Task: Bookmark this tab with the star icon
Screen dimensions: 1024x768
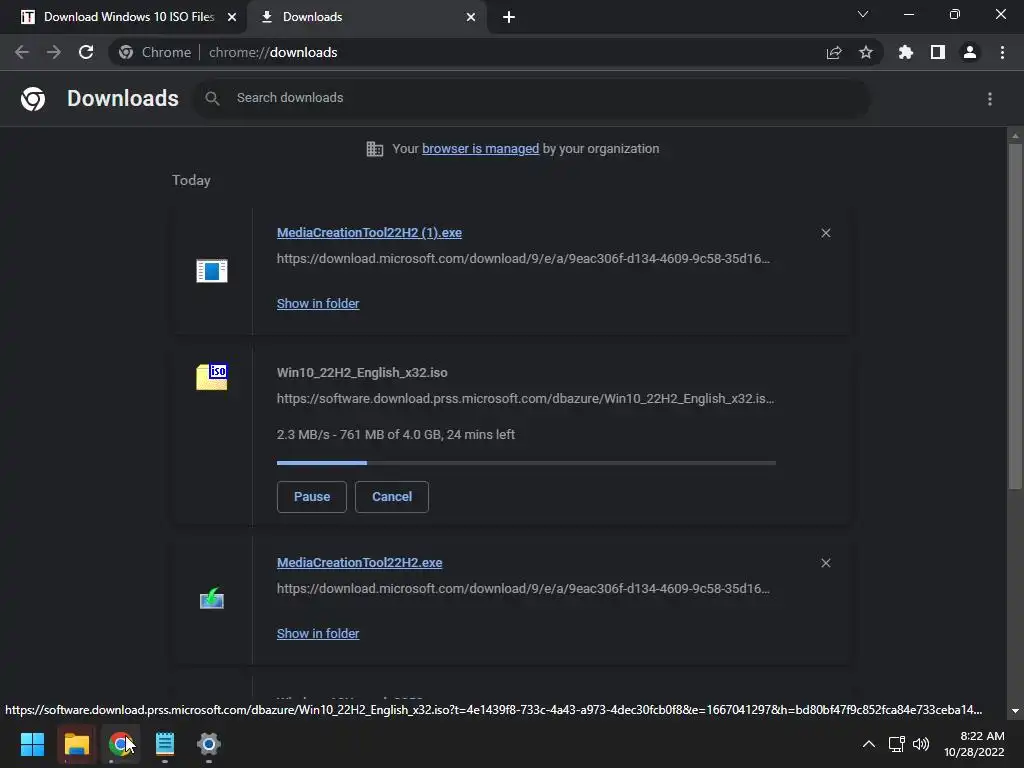Action: 866,52
